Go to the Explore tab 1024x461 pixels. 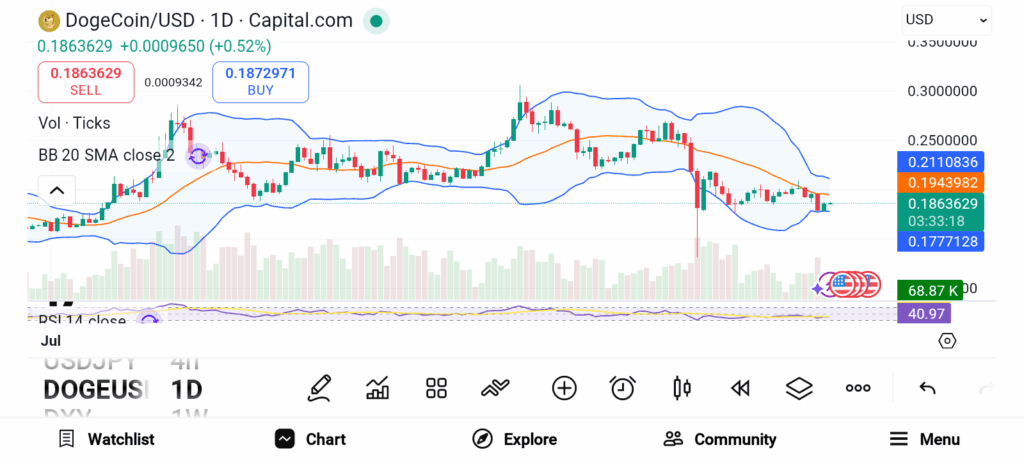(x=515, y=439)
